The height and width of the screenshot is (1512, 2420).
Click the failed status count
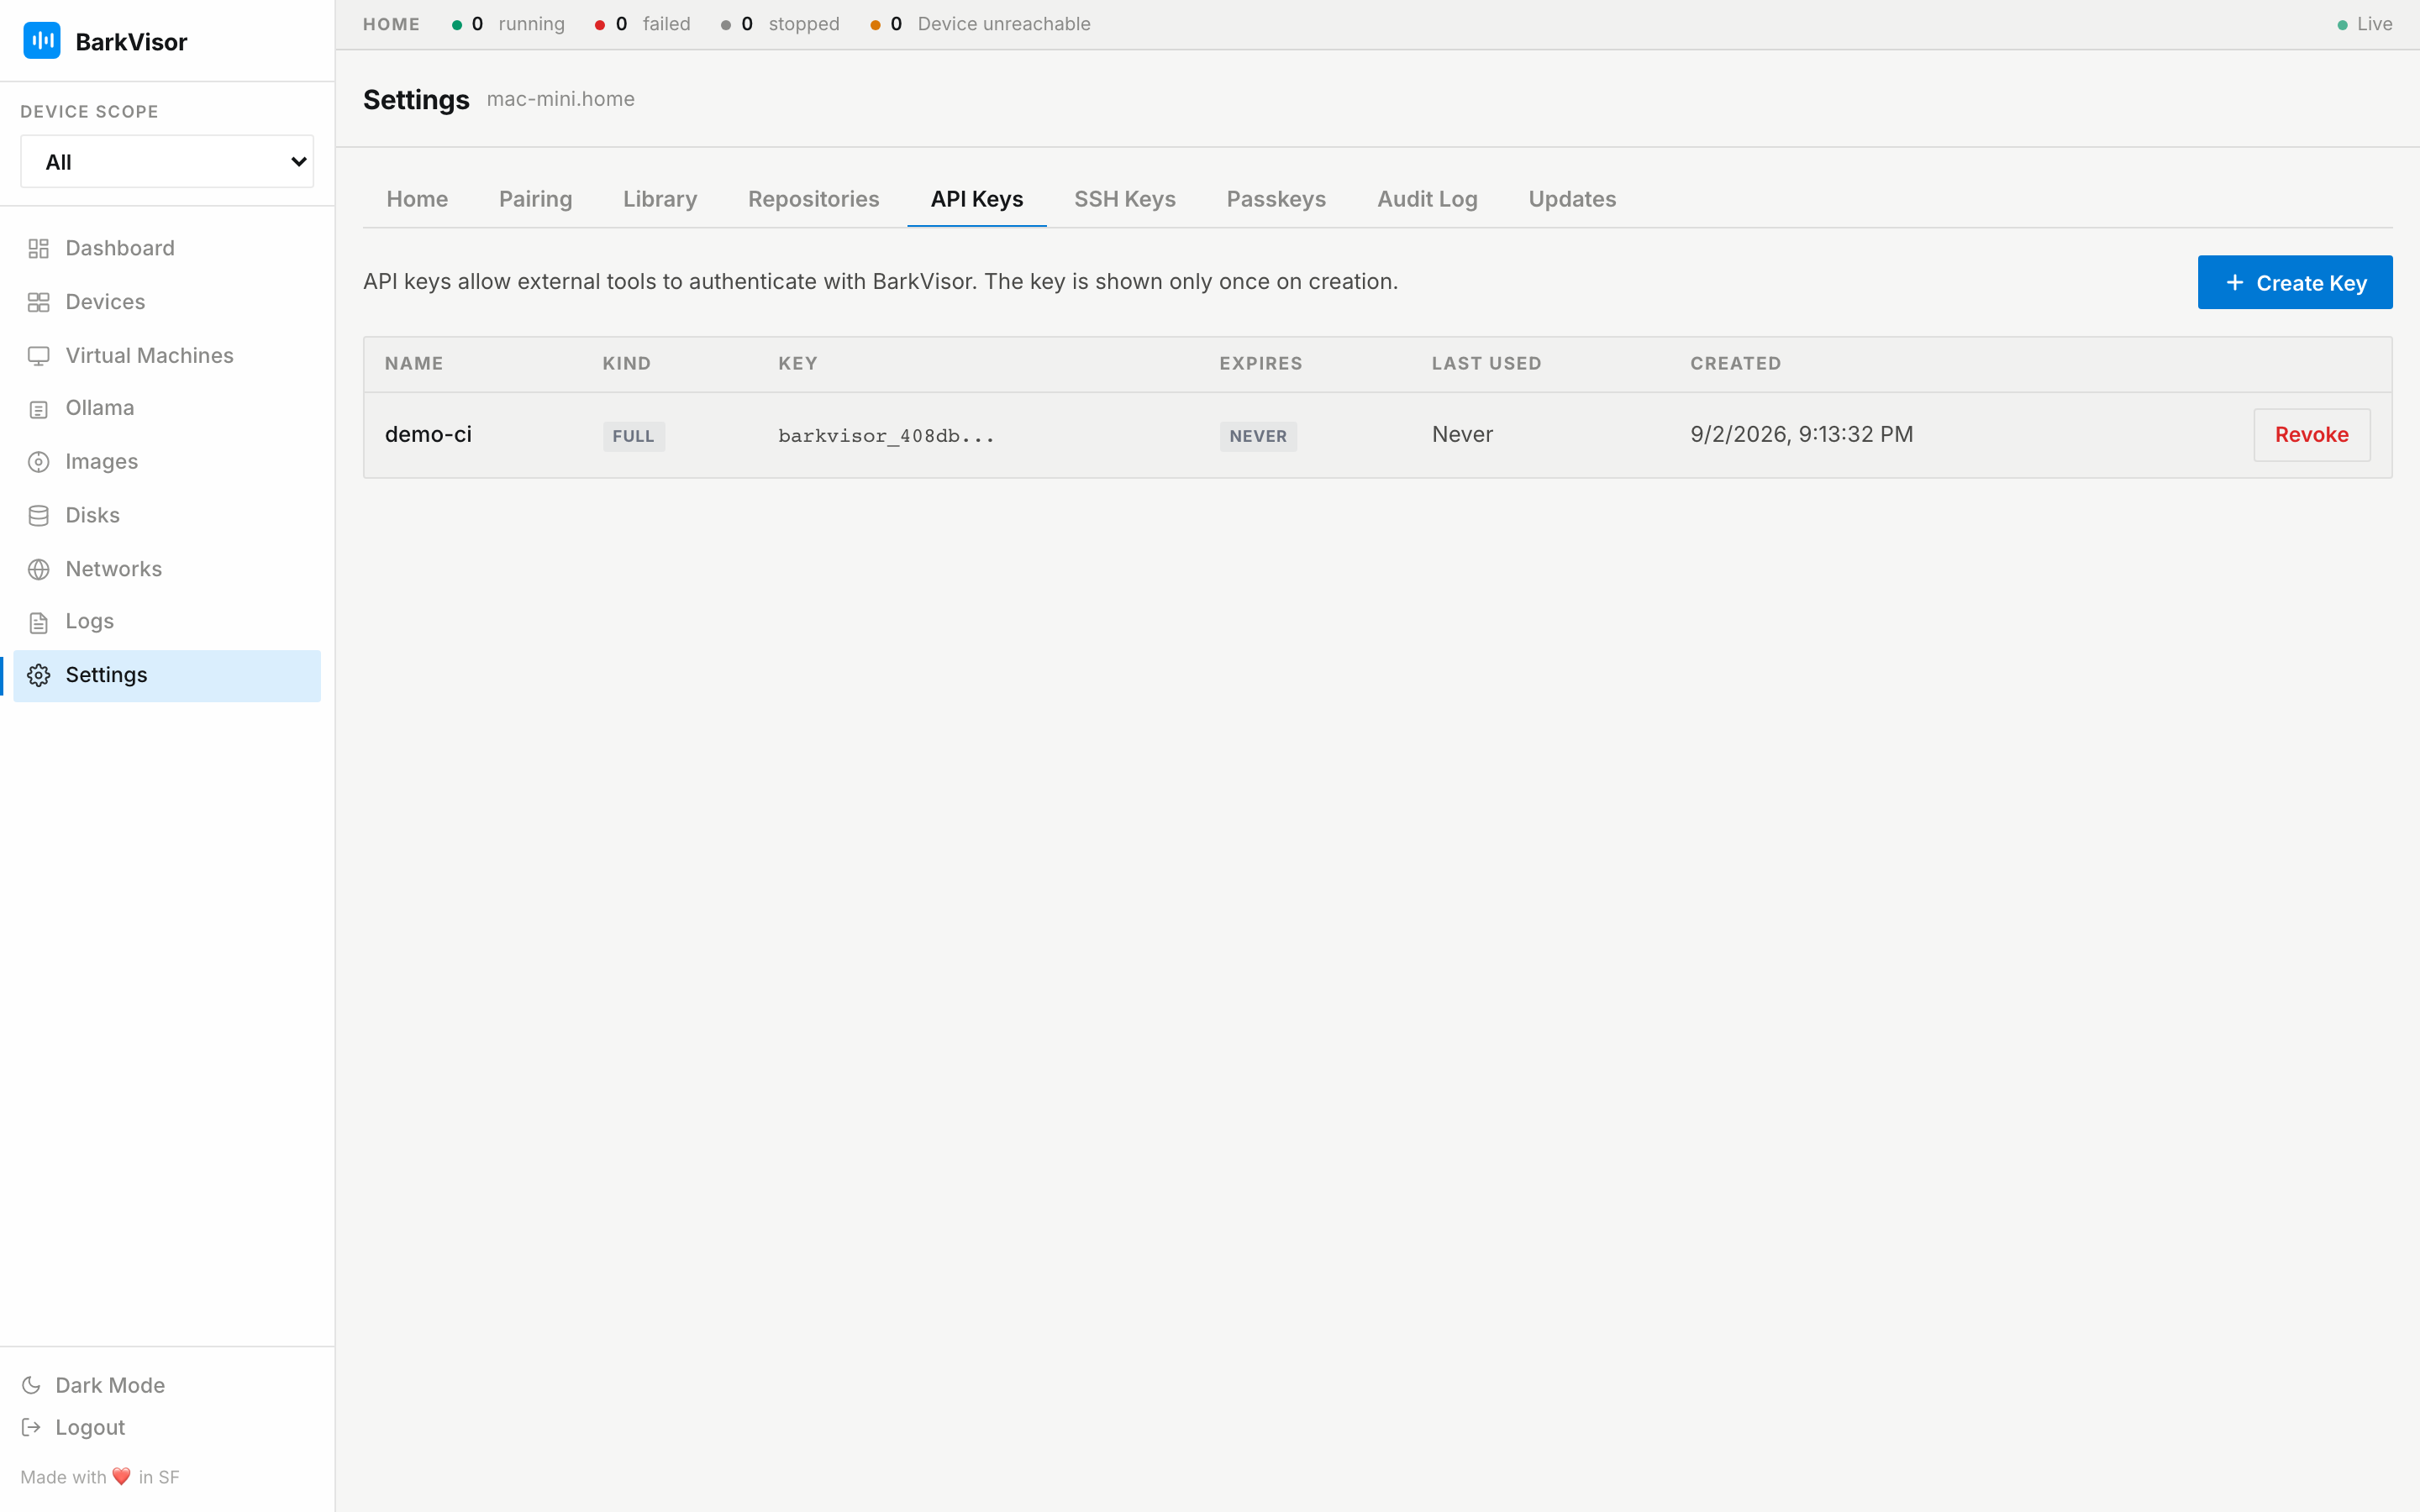(642, 24)
